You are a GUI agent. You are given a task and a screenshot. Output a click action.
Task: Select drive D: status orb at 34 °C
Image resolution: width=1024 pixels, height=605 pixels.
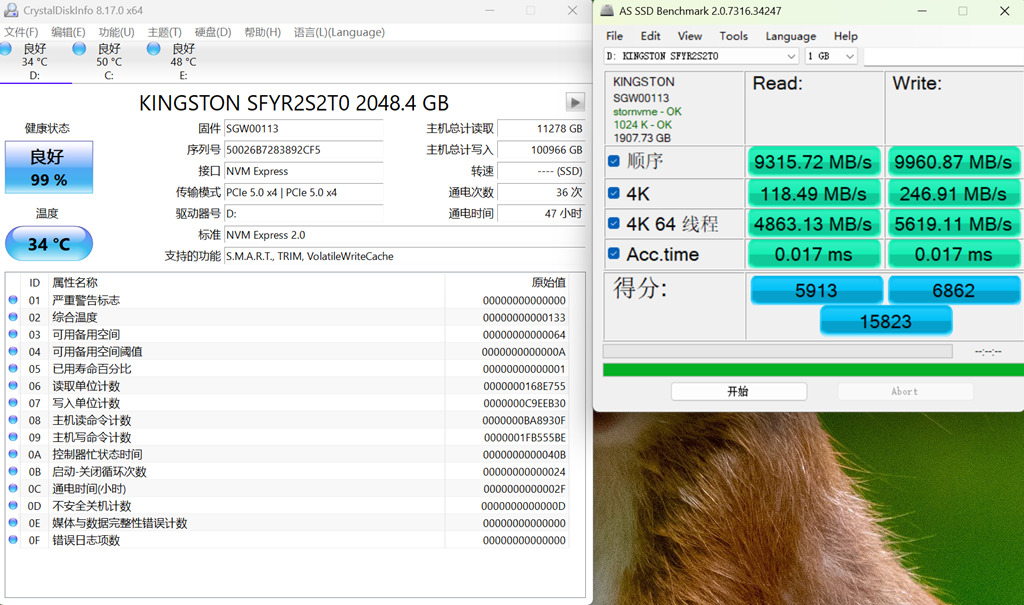coord(5,48)
